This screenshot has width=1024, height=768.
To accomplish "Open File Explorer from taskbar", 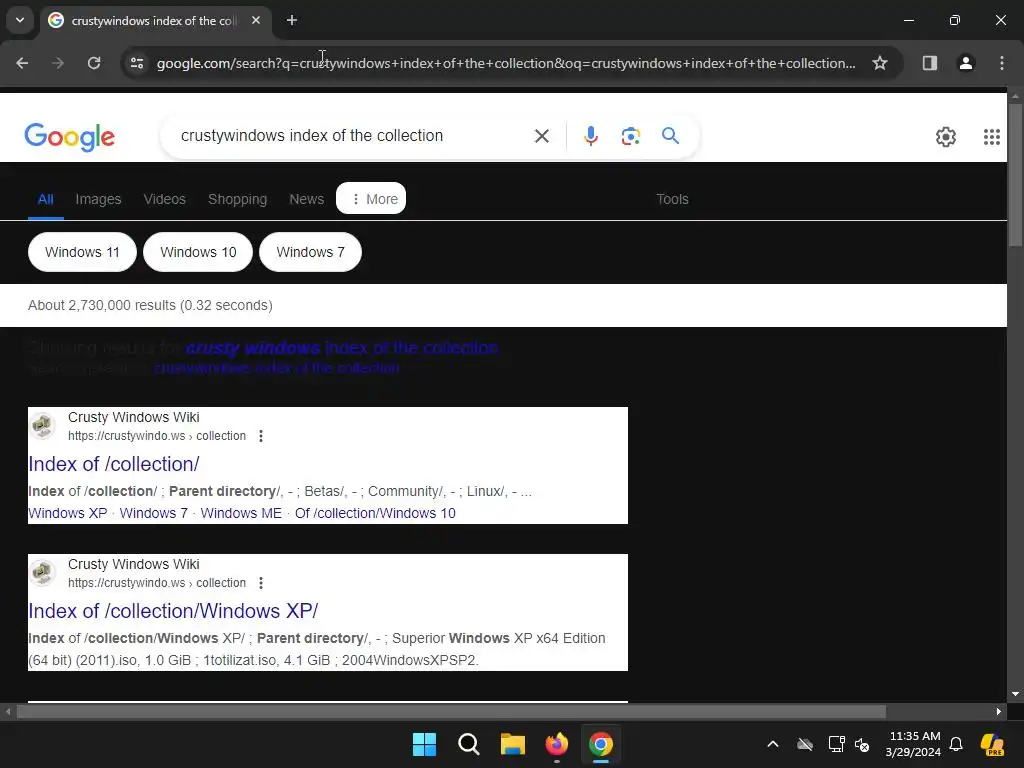I will (x=513, y=744).
